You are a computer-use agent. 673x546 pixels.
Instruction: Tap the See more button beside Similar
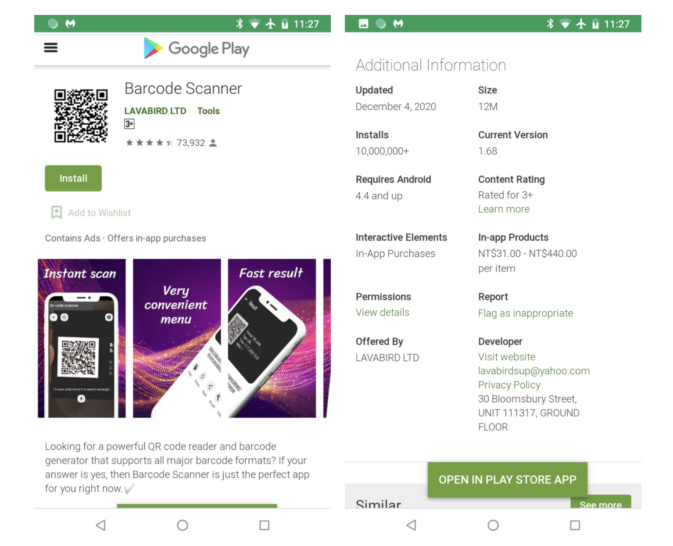click(x=600, y=503)
